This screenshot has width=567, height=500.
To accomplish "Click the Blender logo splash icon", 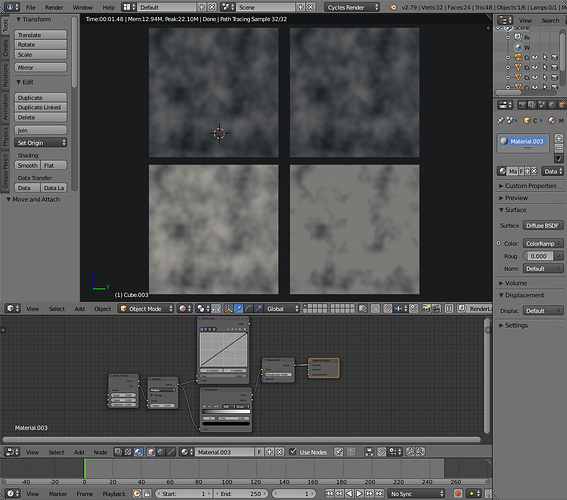I will (393, 7).
